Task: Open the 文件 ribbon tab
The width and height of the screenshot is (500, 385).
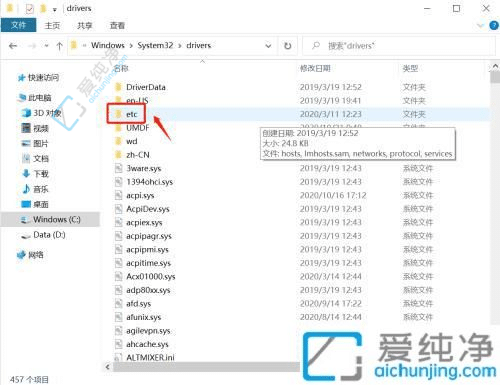Action: 18,25
